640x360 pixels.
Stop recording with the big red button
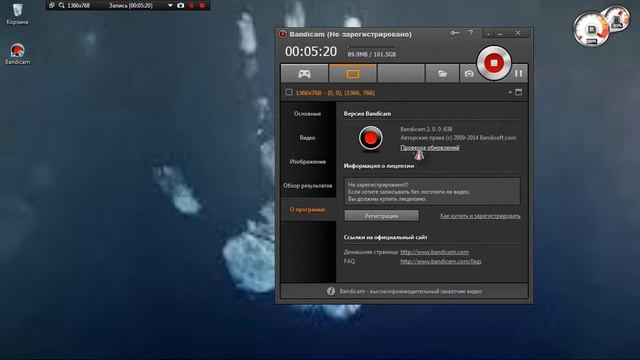pos(494,63)
